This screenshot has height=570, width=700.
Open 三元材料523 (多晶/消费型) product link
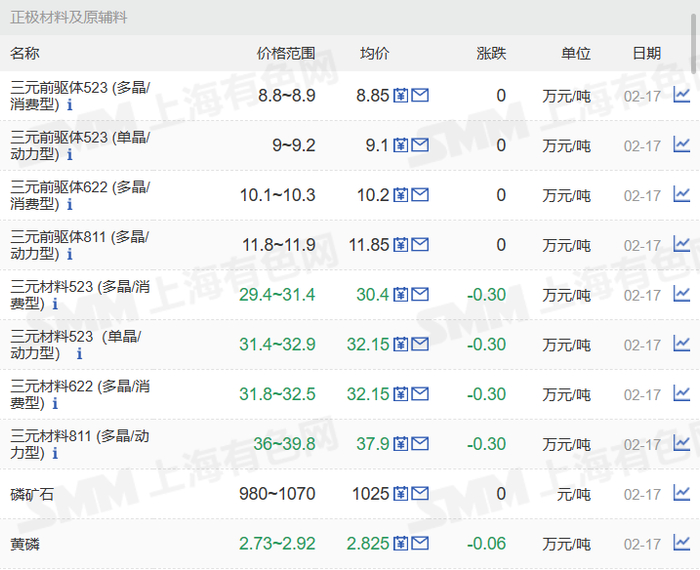tap(80, 295)
